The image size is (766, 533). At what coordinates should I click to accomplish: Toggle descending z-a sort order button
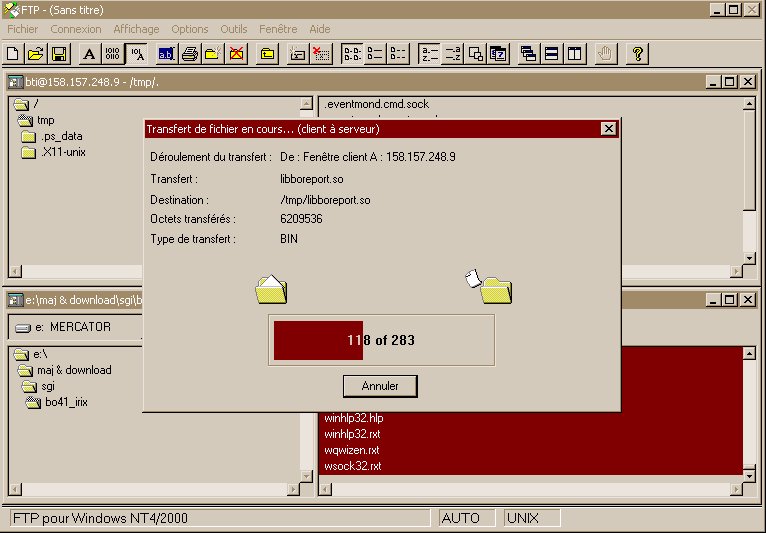(452, 54)
